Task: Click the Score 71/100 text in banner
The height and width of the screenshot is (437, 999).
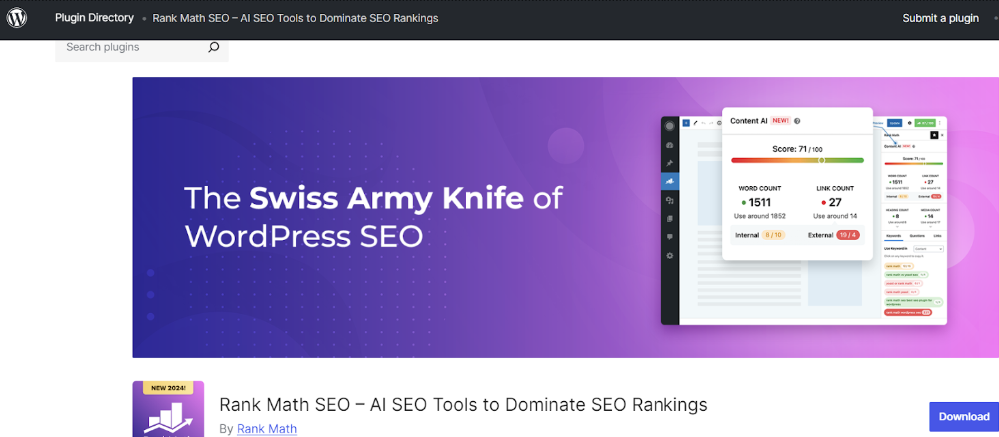Action: click(797, 149)
